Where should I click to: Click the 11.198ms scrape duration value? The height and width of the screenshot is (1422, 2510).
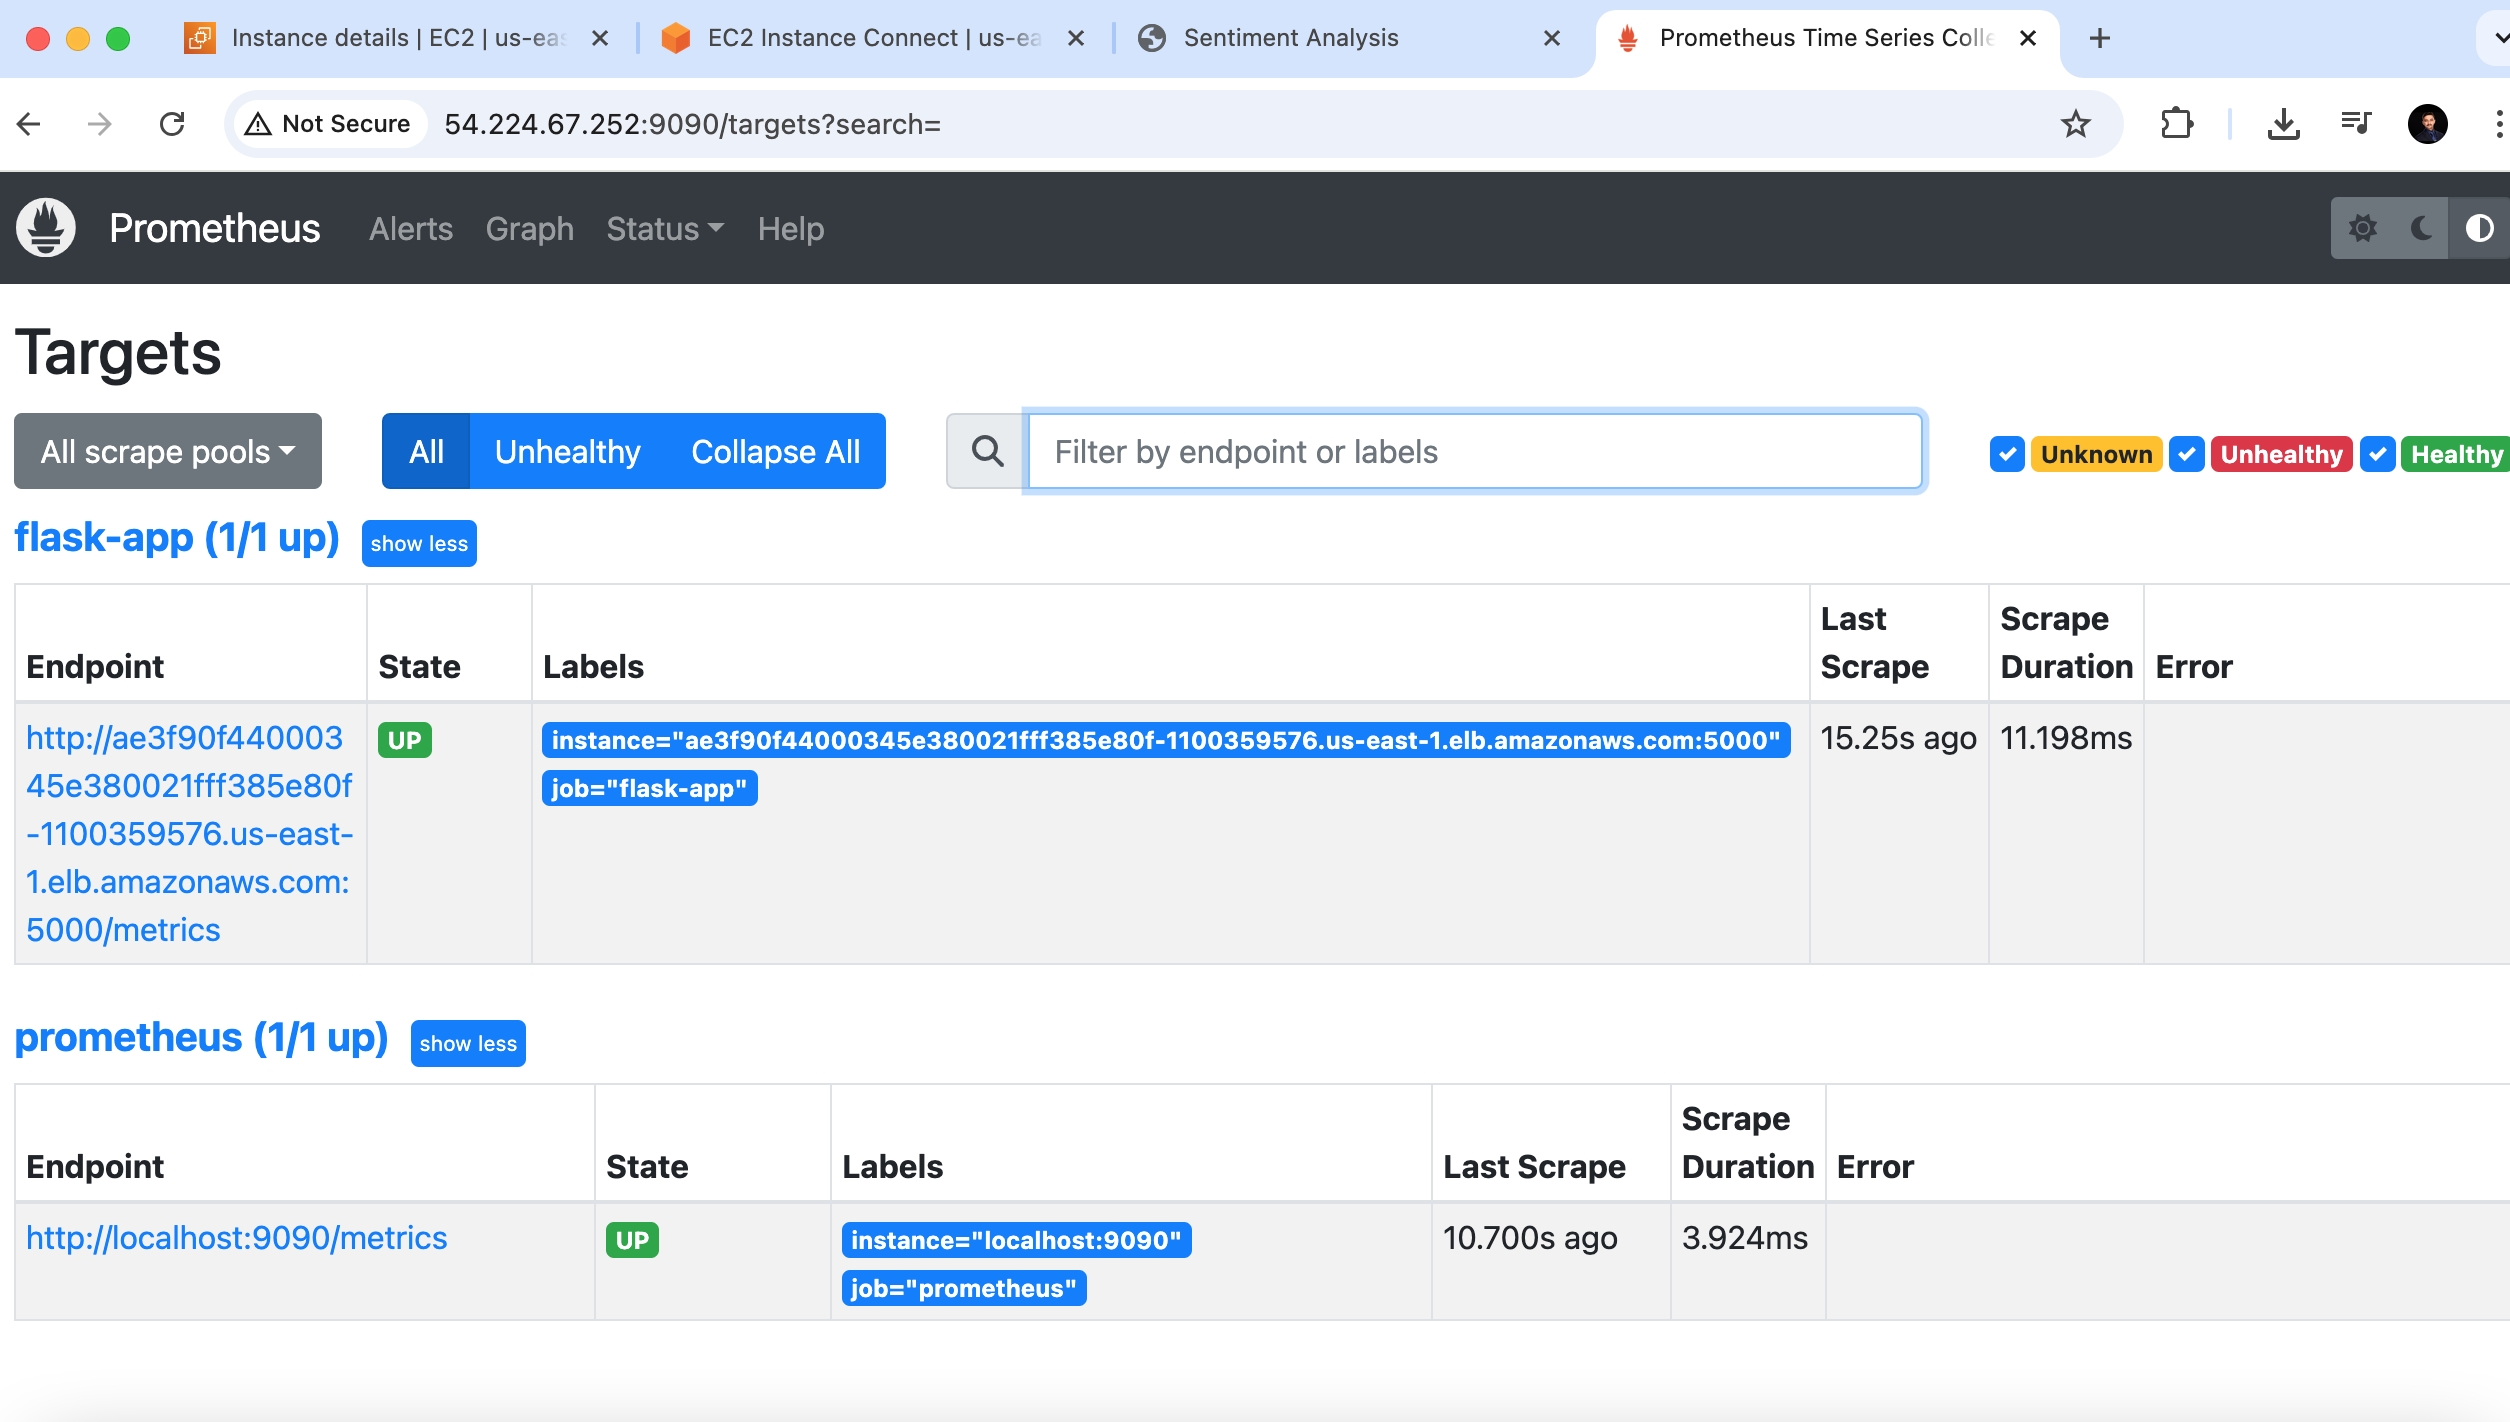(2066, 738)
